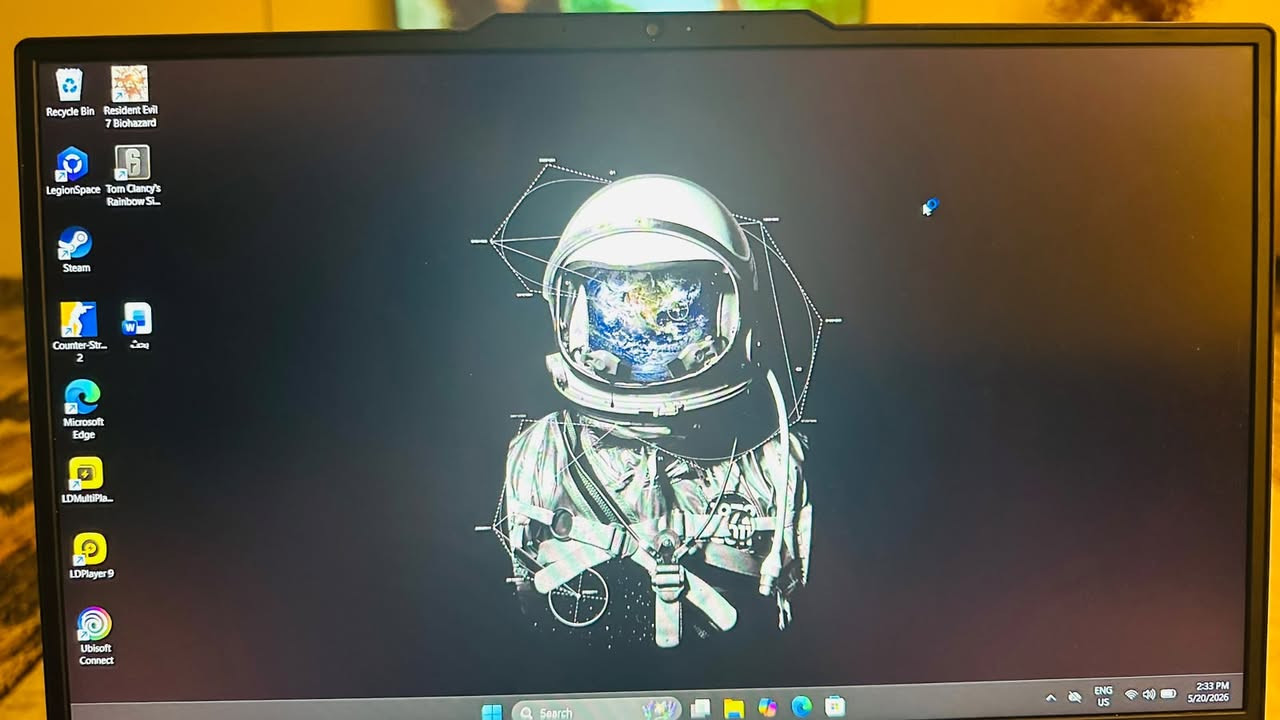Click the crossed-out cloud tray icon
This screenshot has height=720, width=1280.
click(1075, 696)
